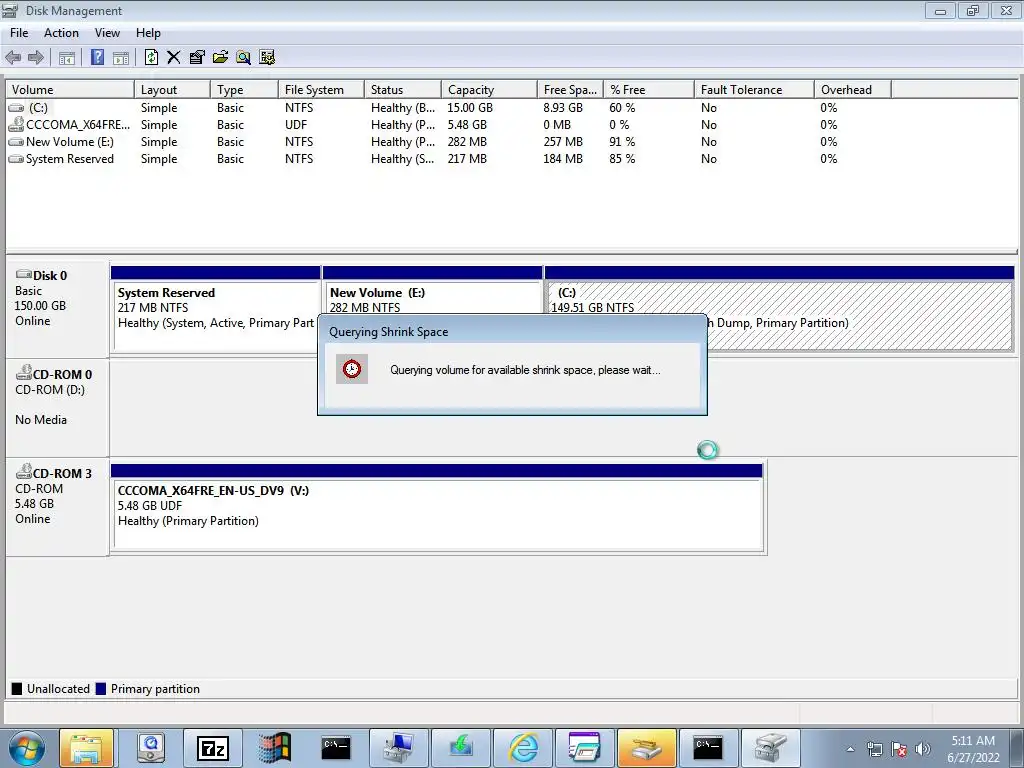
Task: Click the Properties toolbar icon
Action: 197,57
